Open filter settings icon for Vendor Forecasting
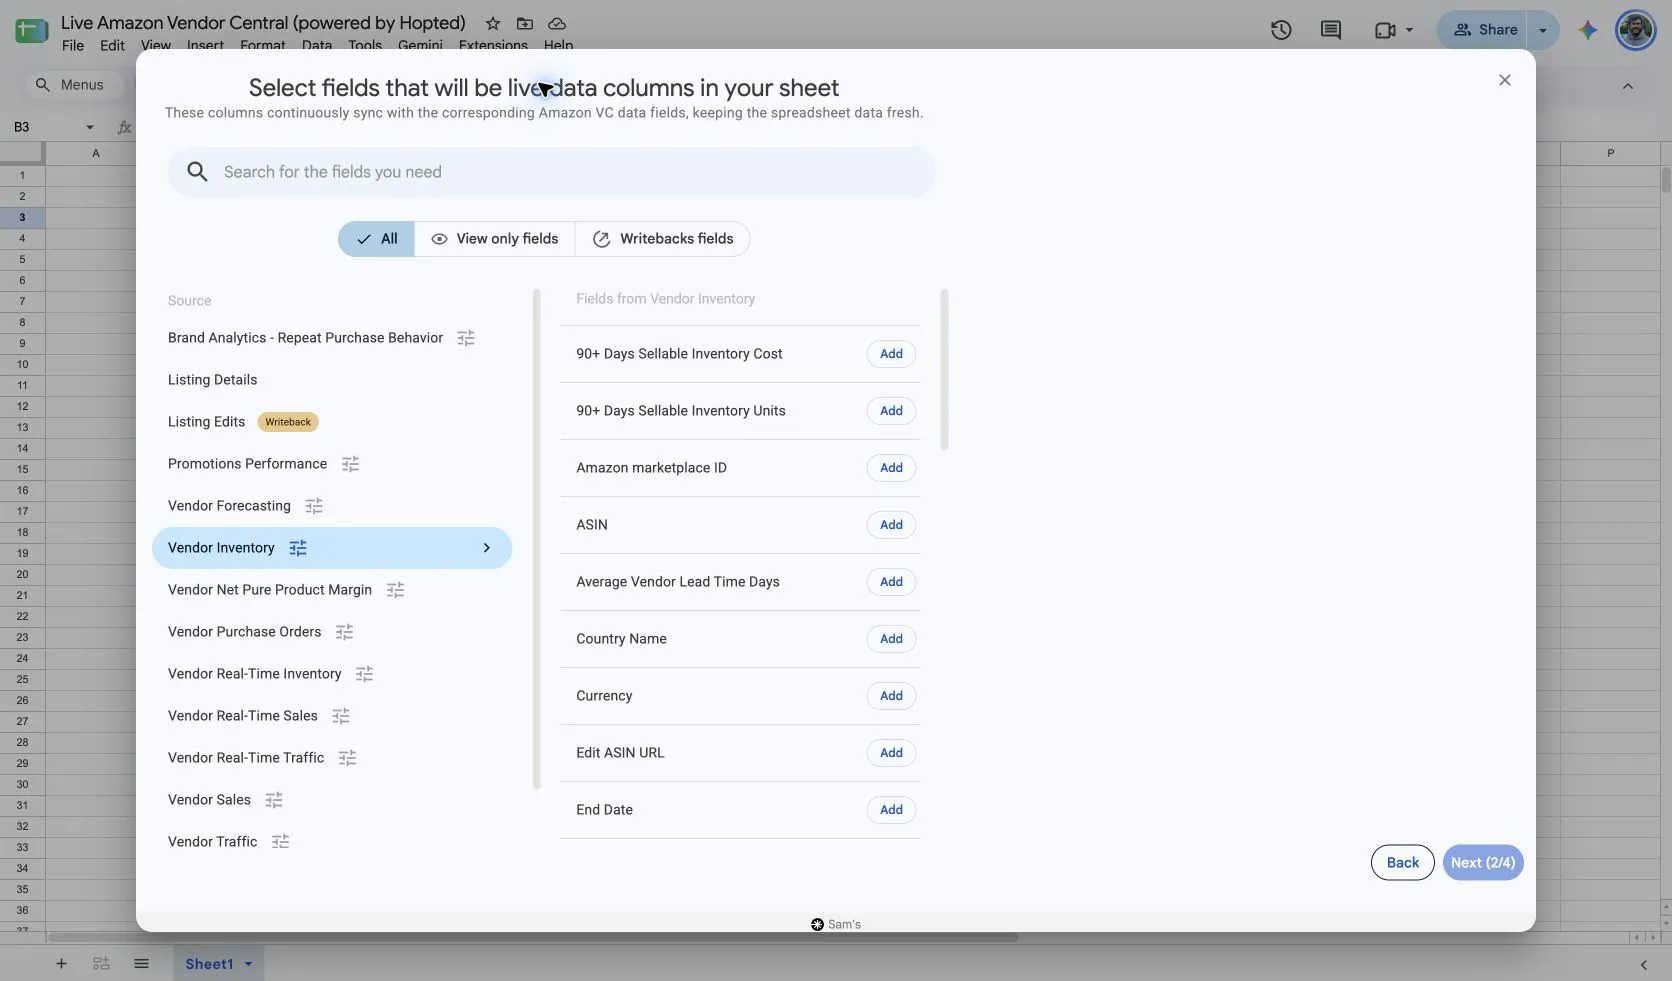This screenshot has width=1672, height=981. pyautogui.click(x=314, y=506)
